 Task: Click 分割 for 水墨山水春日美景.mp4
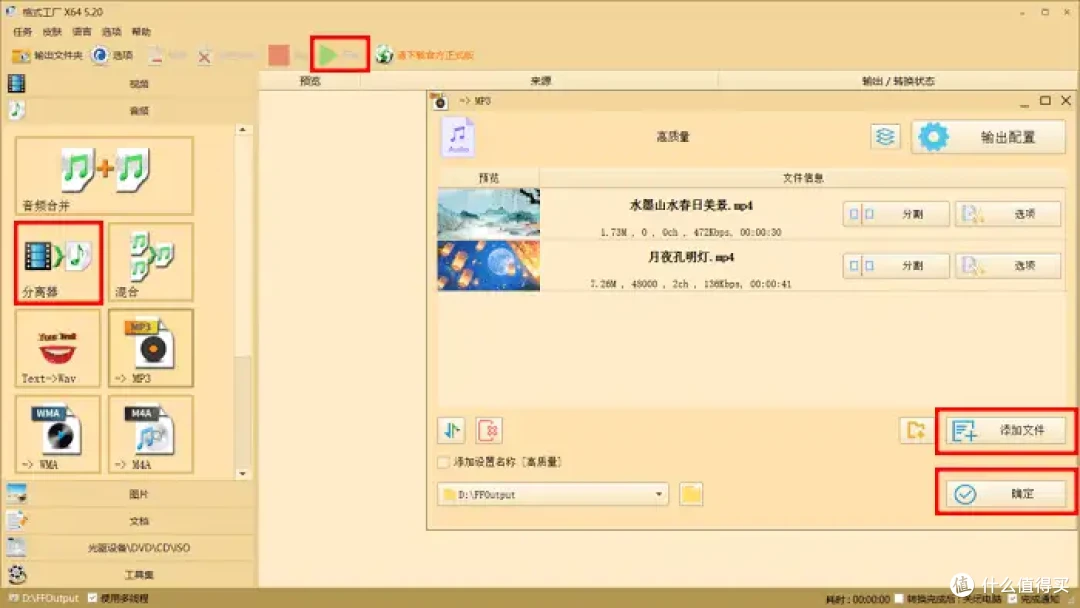point(896,214)
